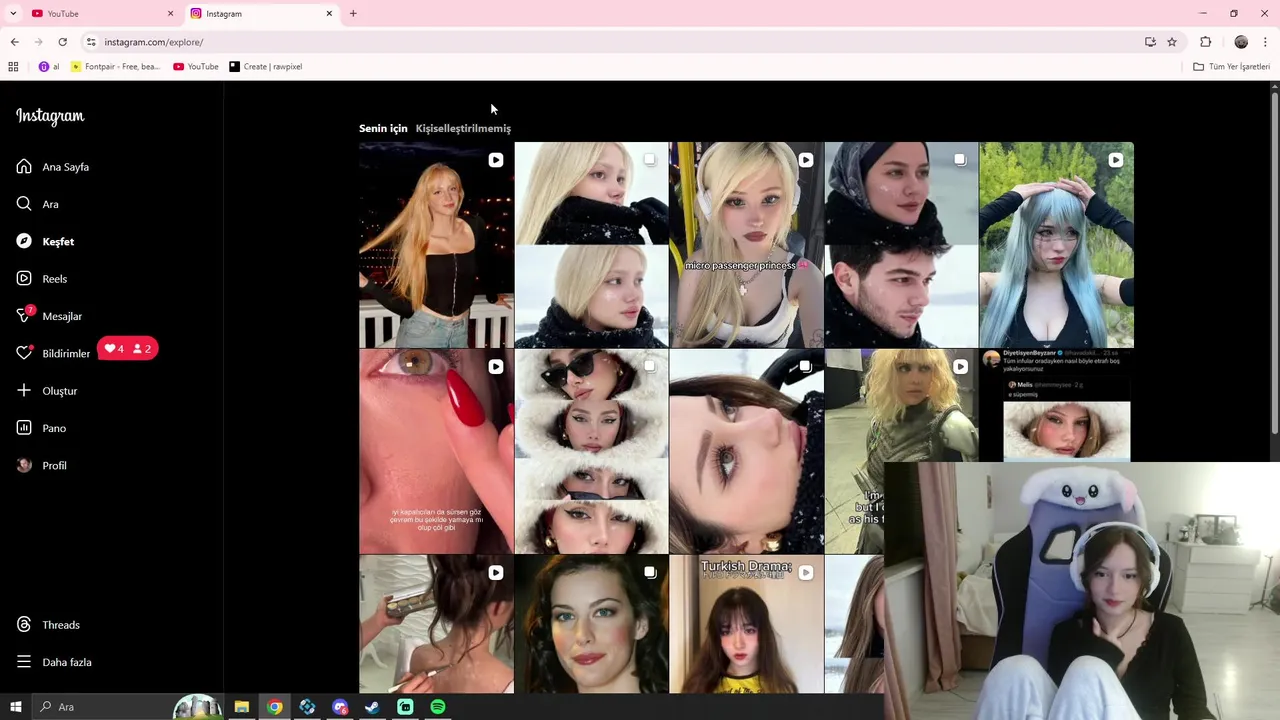
Task: Open Steam from the taskbar
Action: click(x=372, y=707)
